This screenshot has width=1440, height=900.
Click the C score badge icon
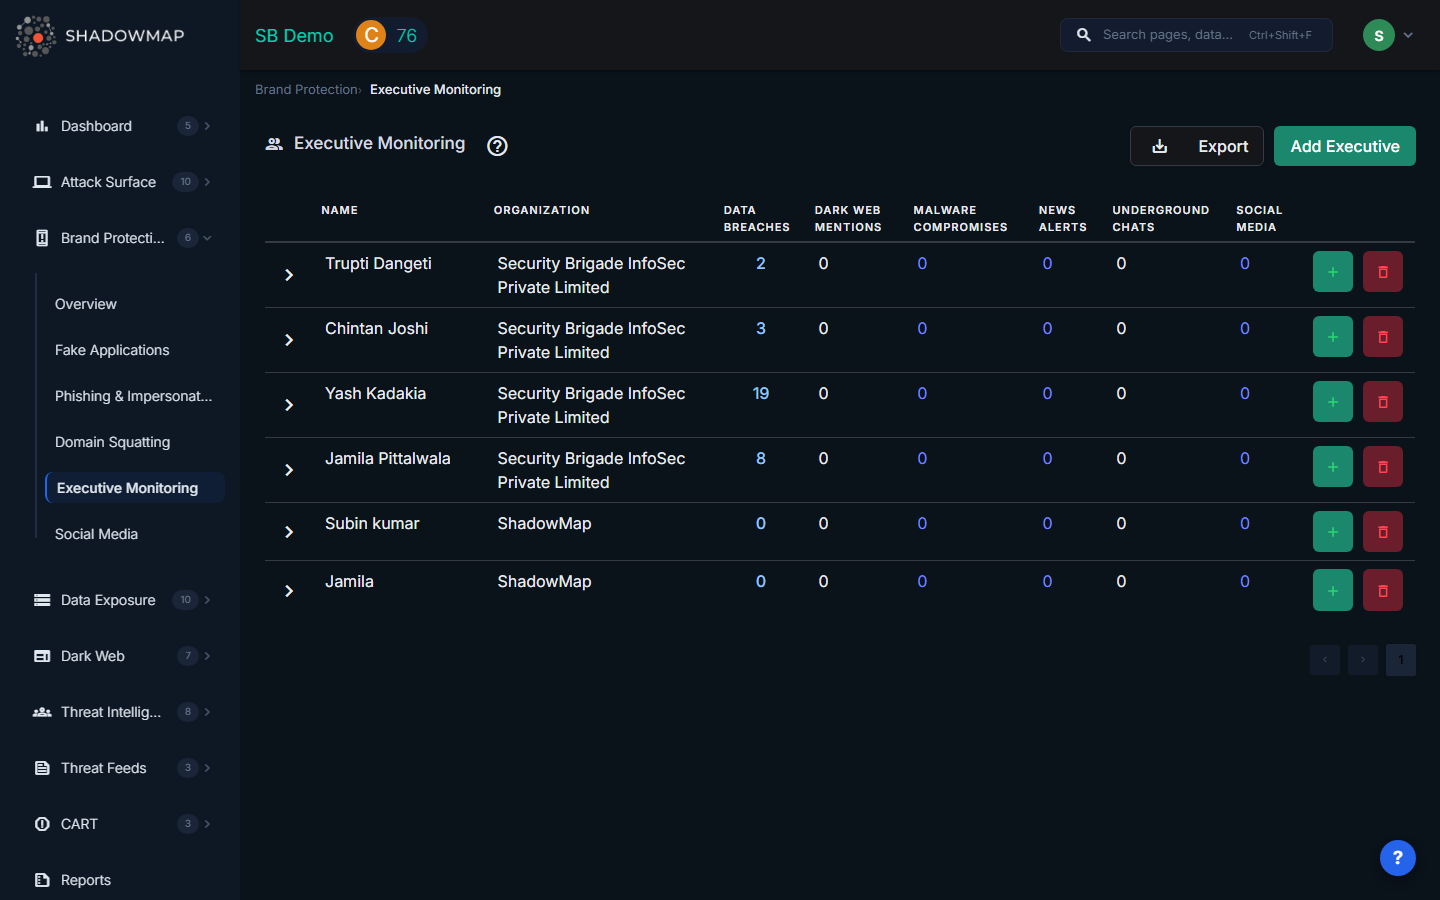[x=371, y=36]
